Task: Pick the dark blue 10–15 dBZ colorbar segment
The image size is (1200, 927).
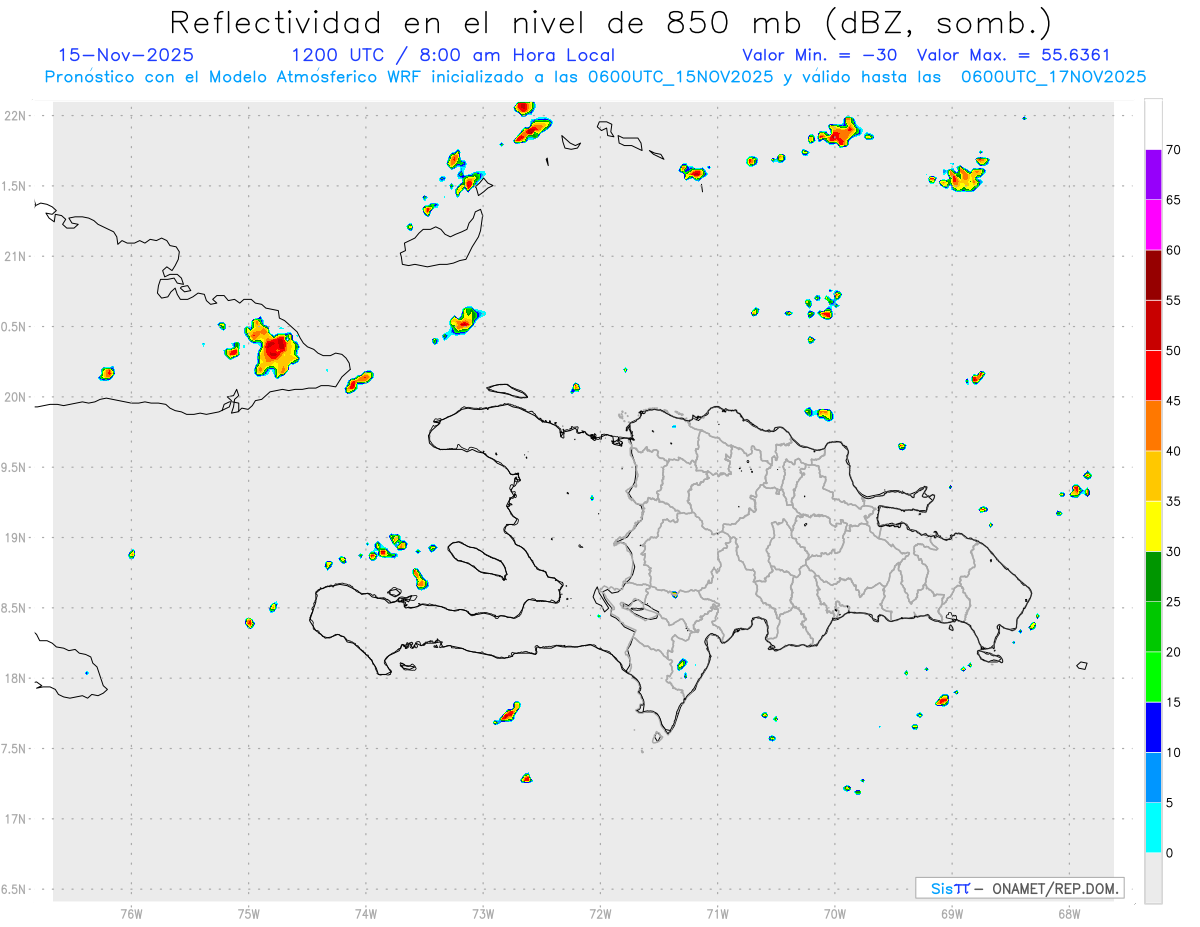Action: (1153, 727)
